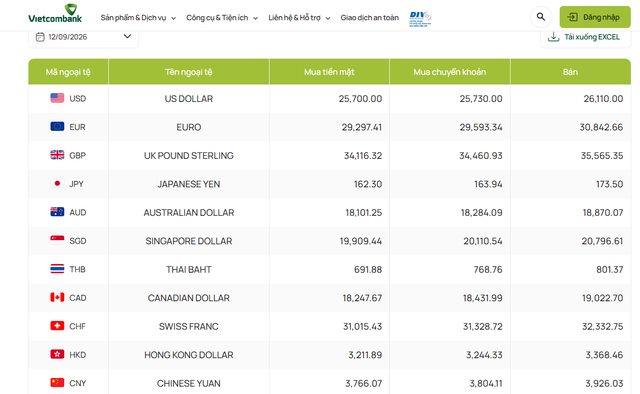
Task: Click the Mua chuyển khoản column header
Action: tap(450, 72)
